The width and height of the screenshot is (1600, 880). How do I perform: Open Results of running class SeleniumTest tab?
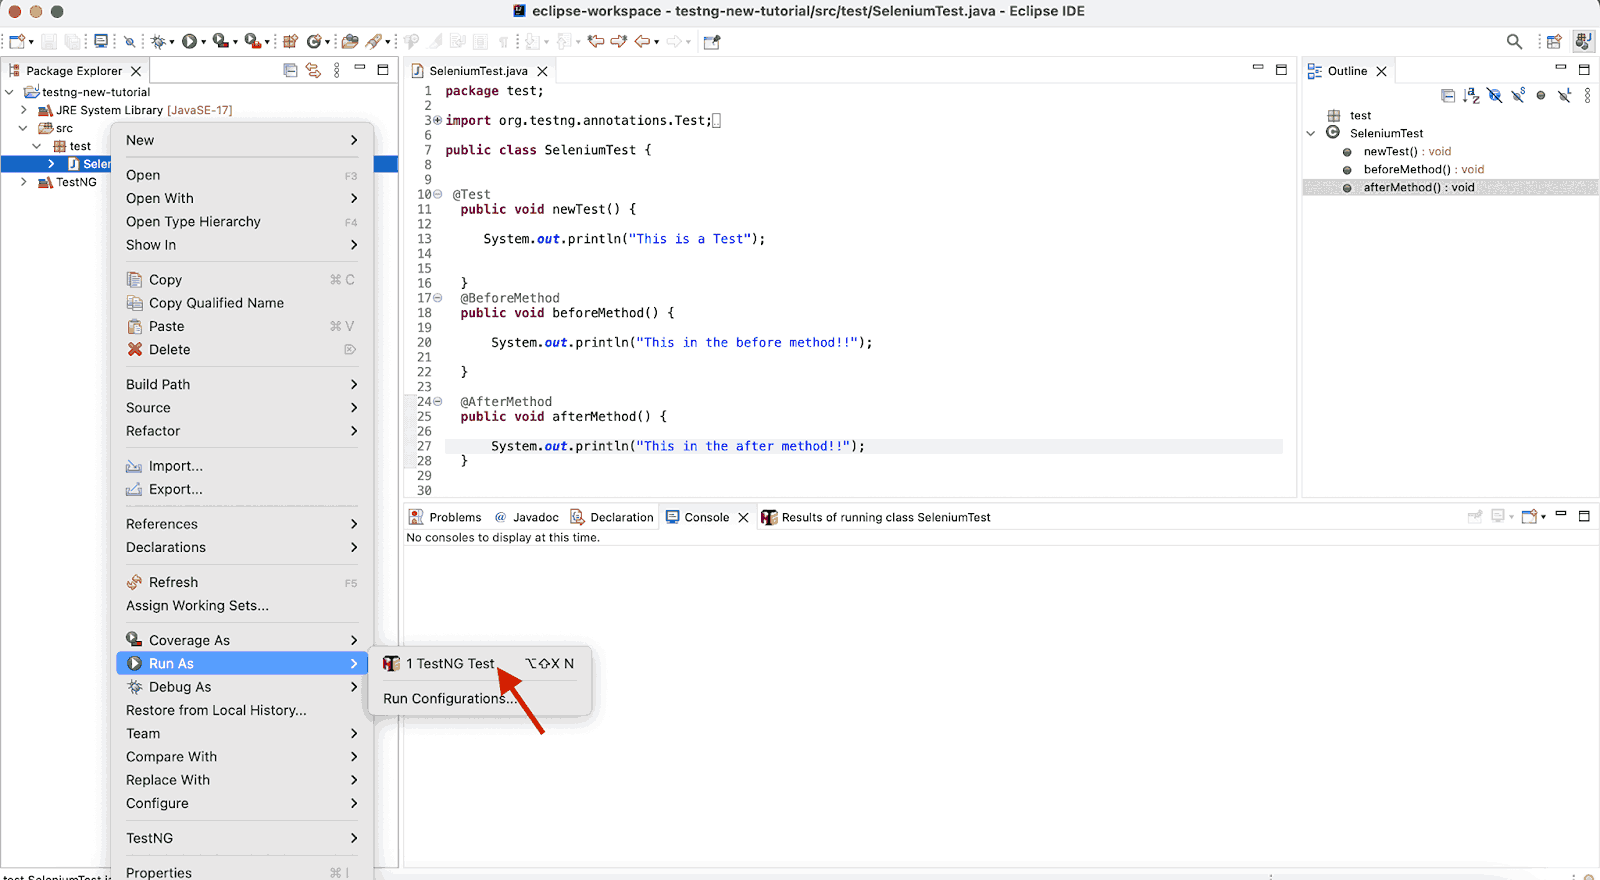876,517
